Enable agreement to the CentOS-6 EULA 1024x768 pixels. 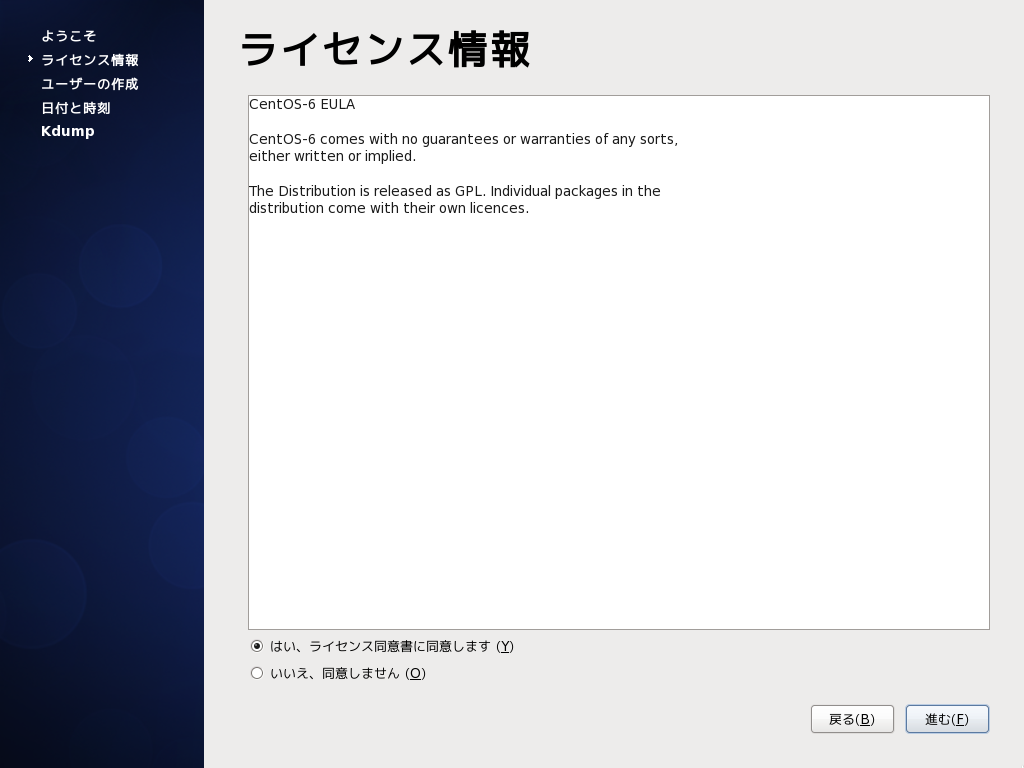257,646
